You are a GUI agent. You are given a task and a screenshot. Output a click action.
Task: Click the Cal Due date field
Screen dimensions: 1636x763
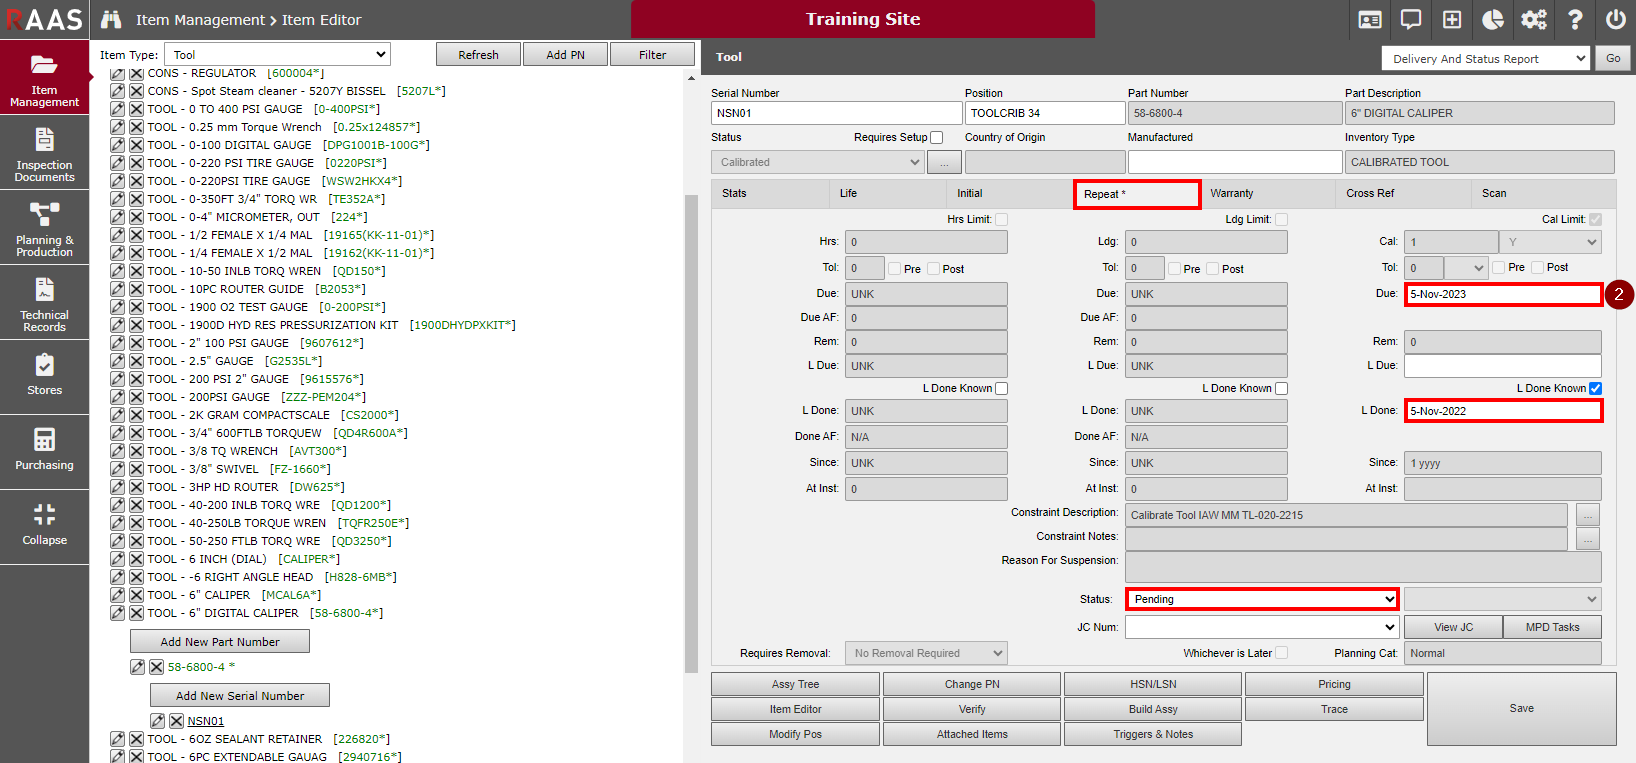pos(1502,294)
